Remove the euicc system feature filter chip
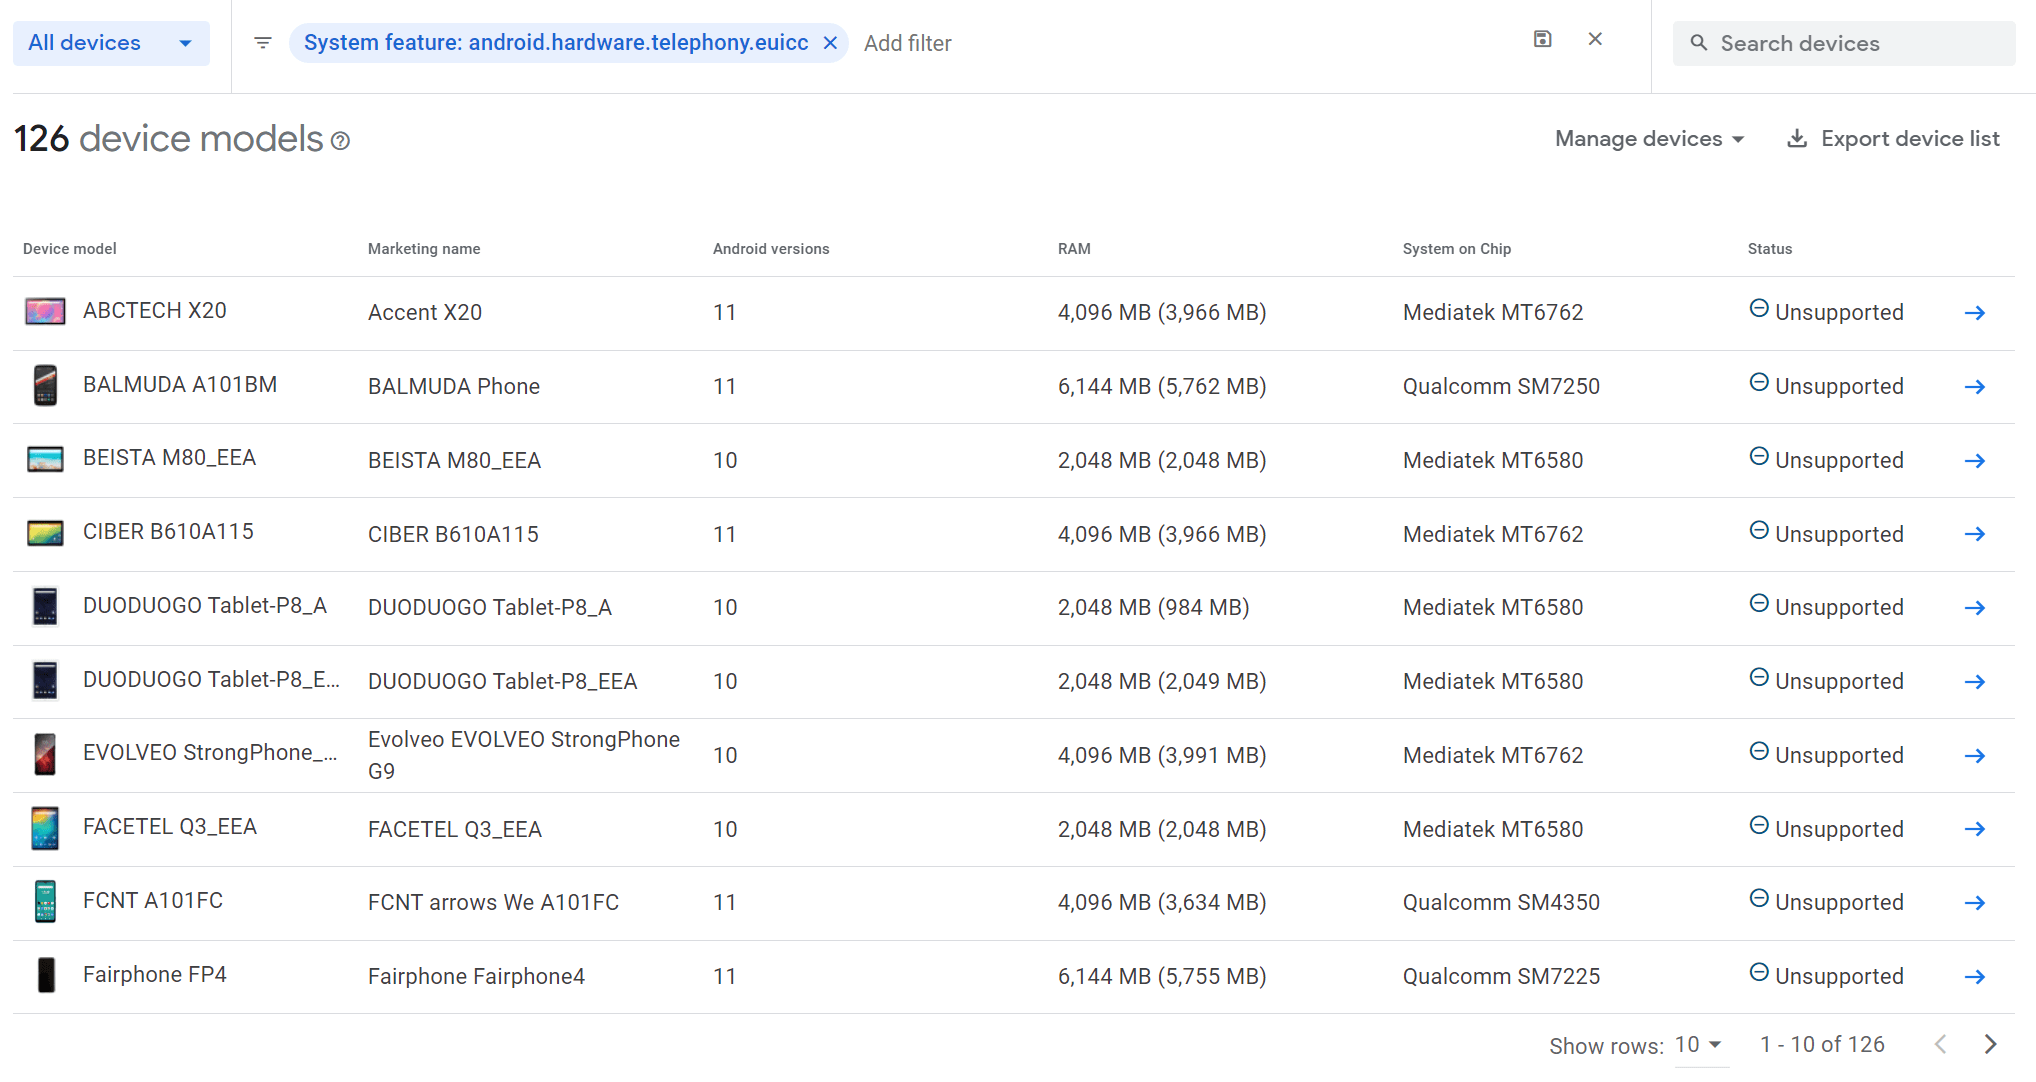2036x1082 pixels. (x=830, y=43)
